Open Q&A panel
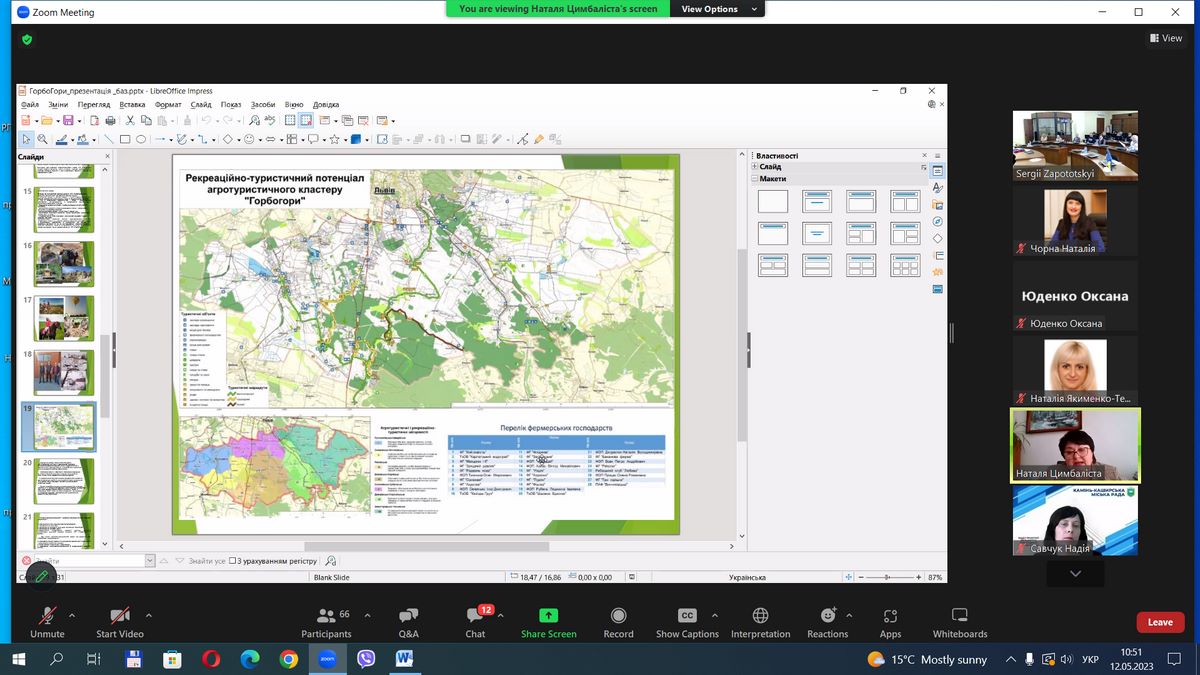This screenshot has width=1200, height=675. click(x=408, y=616)
